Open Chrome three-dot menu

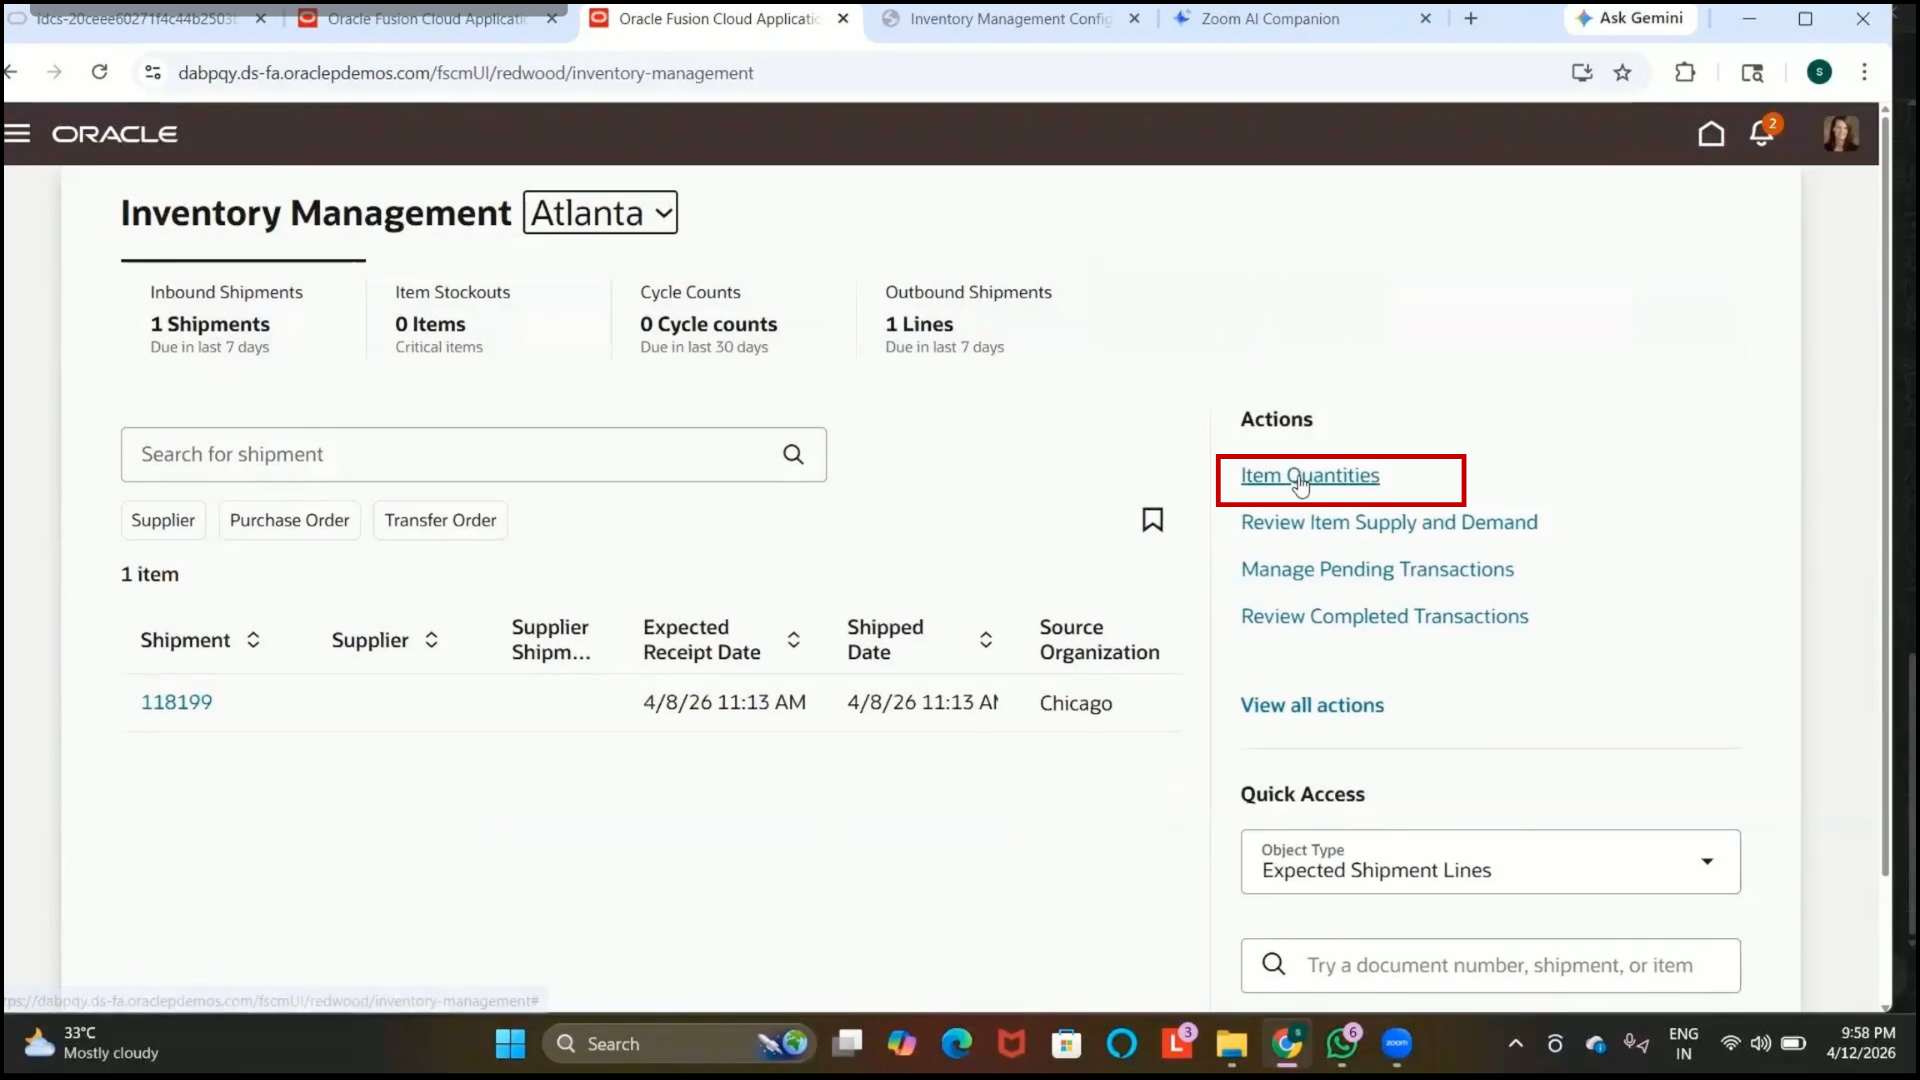[1863, 72]
